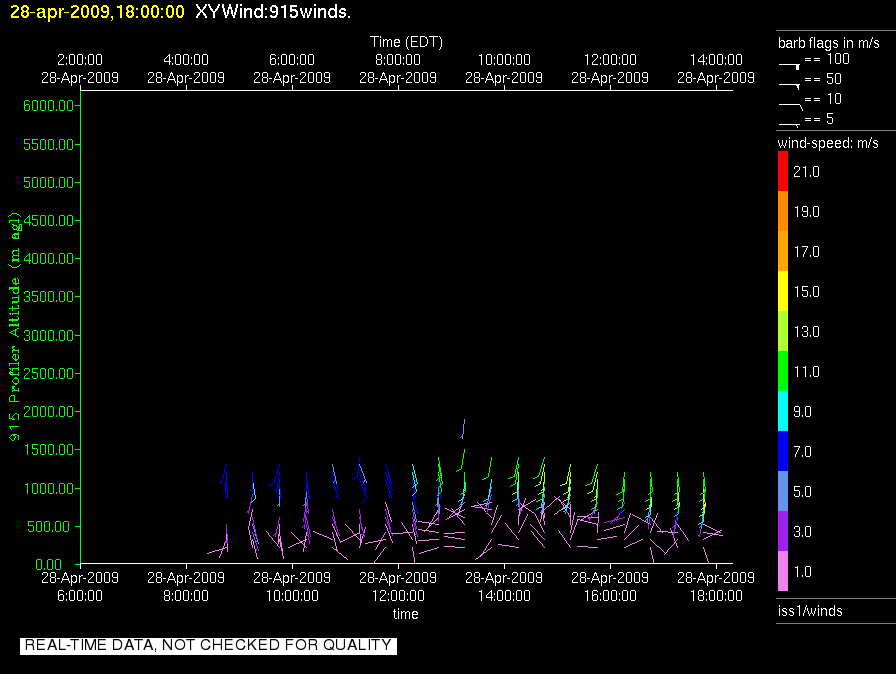Click the dark blue 7.0 swatch
Screen dimensions: 896x674
pyautogui.click(x=783, y=452)
